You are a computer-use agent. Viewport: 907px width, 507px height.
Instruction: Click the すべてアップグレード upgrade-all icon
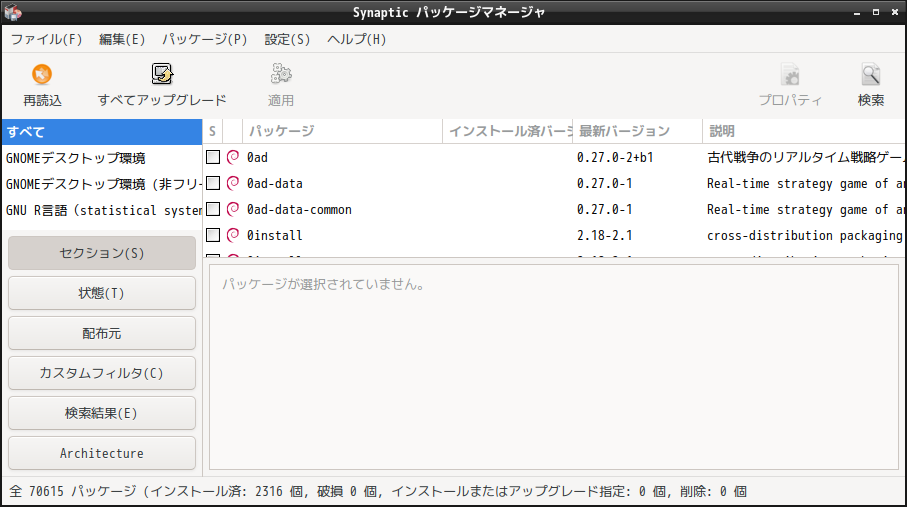point(162,74)
